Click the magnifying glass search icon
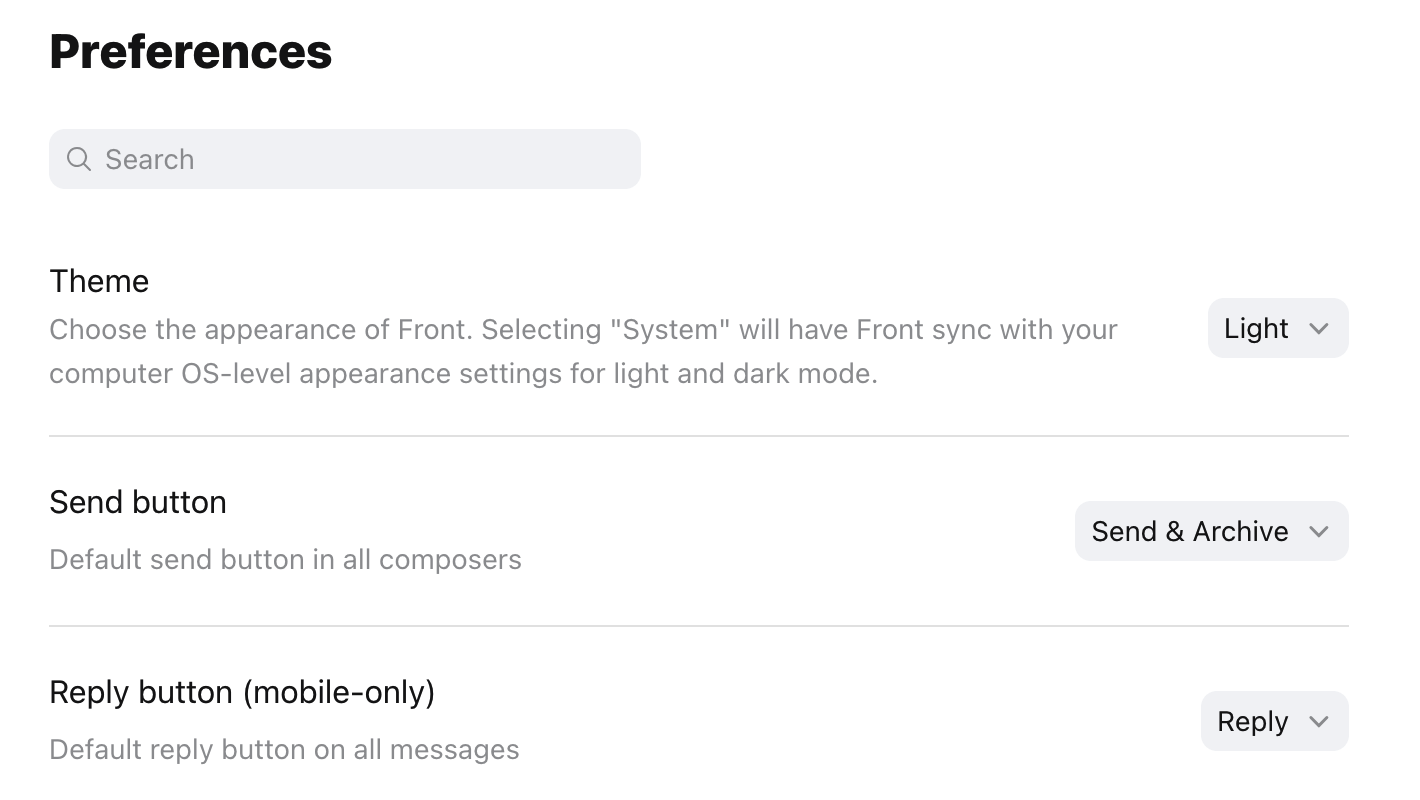This screenshot has width=1420, height=800. [x=78, y=159]
